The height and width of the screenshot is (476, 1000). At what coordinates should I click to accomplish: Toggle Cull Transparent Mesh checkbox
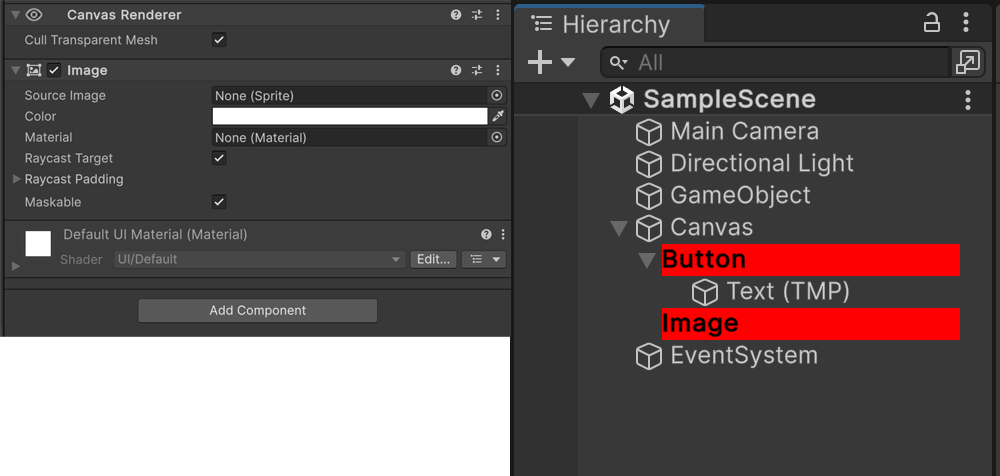[x=219, y=40]
